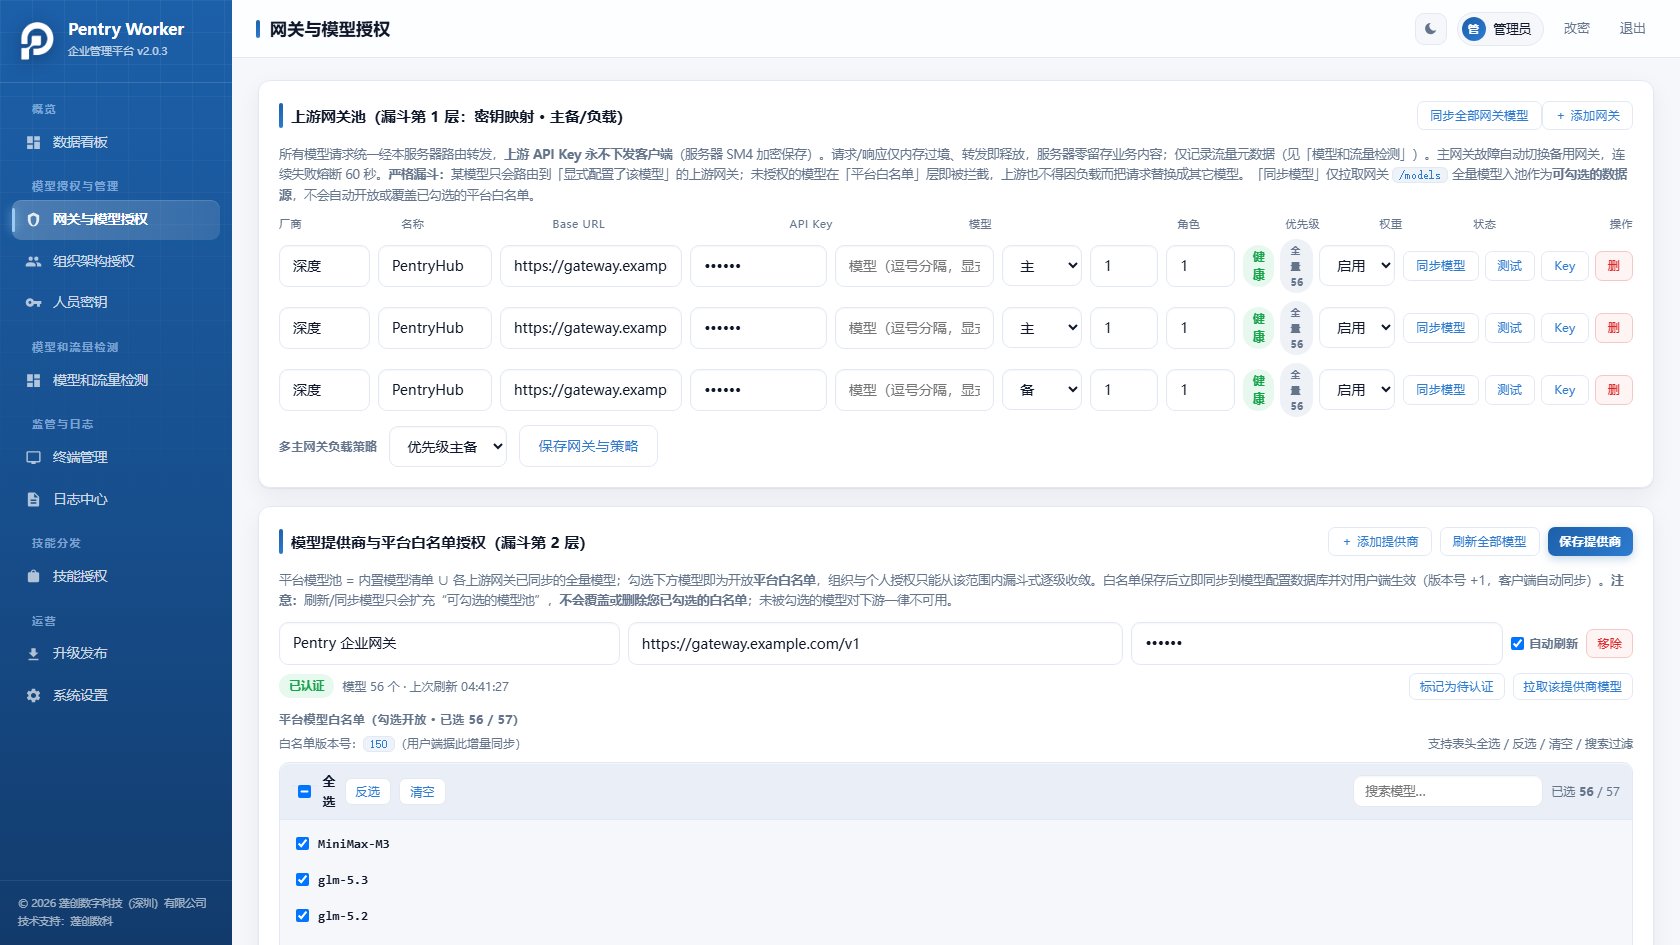Click the monitor icon for 终端管理
1680x945 pixels.
[33, 458]
